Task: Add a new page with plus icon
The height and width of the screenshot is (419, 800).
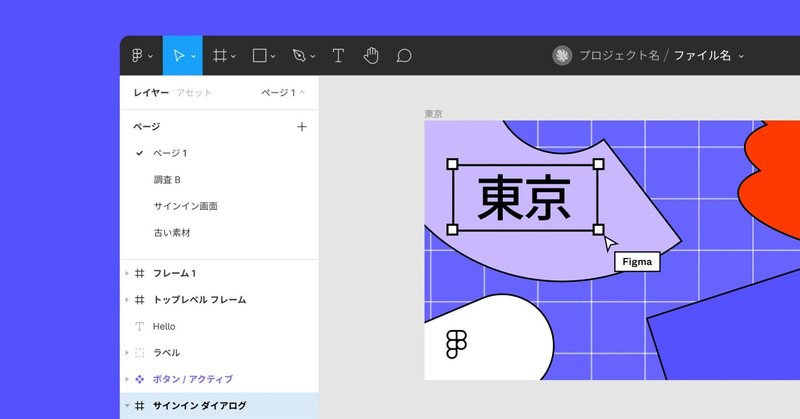Action: click(302, 127)
